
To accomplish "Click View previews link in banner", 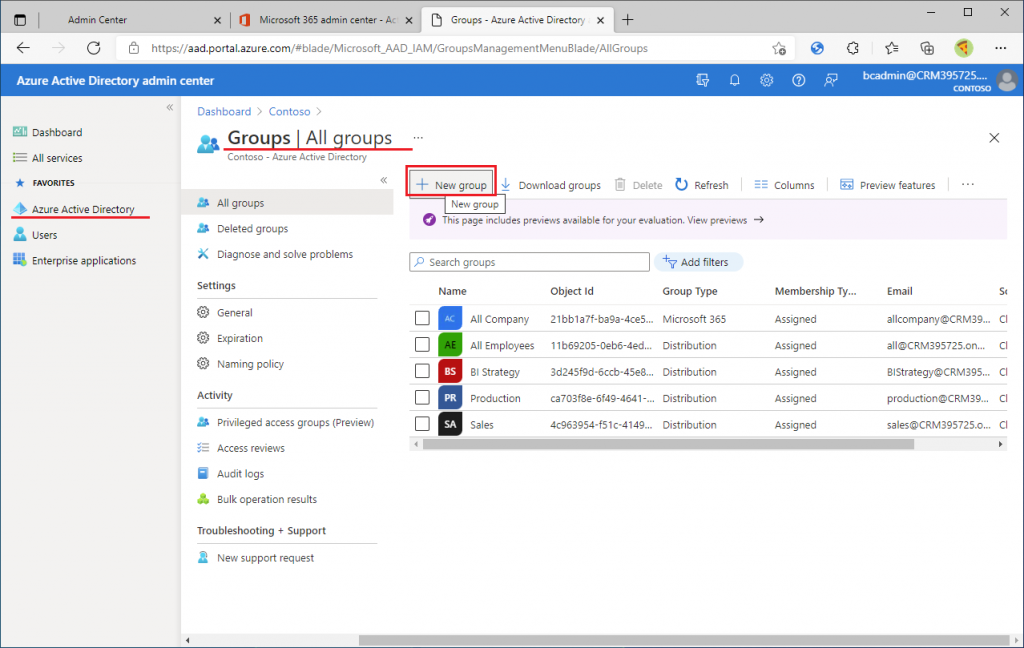I will pyautogui.click(x=717, y=220).
